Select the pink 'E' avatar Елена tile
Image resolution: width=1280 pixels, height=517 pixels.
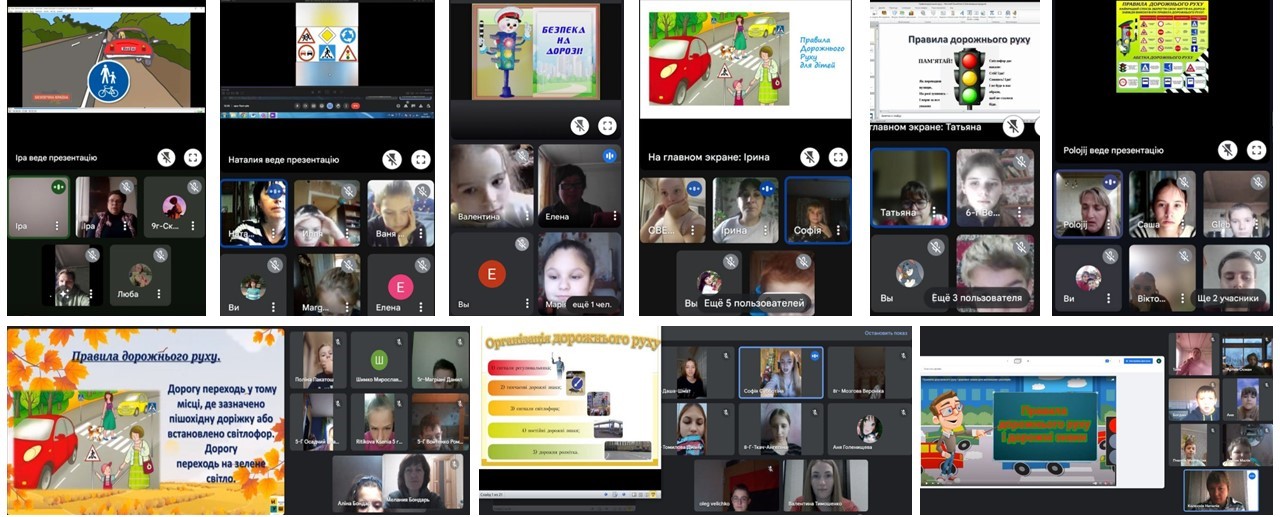click(x=400, y=286)
